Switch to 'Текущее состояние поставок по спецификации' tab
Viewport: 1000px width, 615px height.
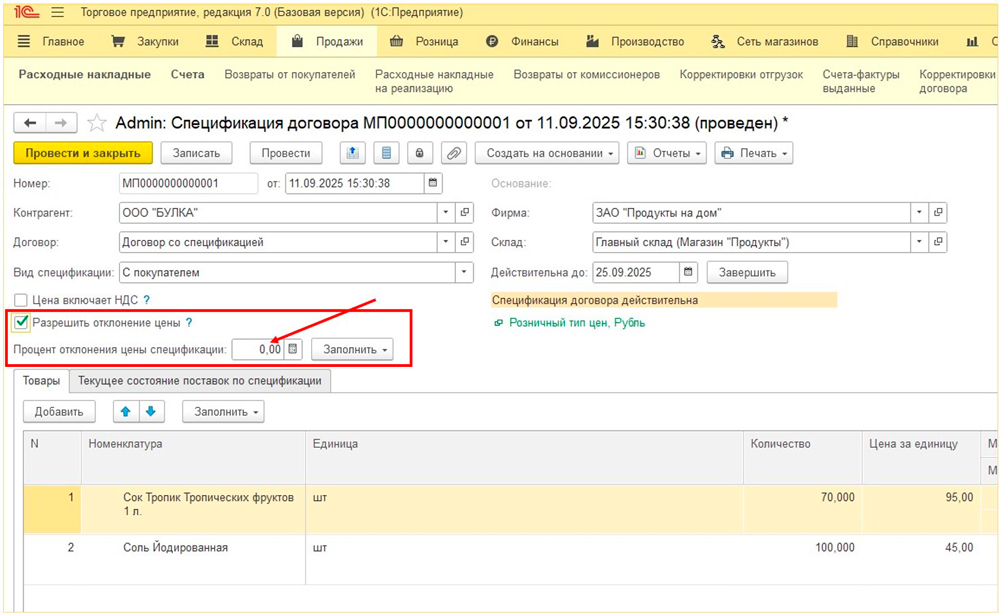click(199, 381)
